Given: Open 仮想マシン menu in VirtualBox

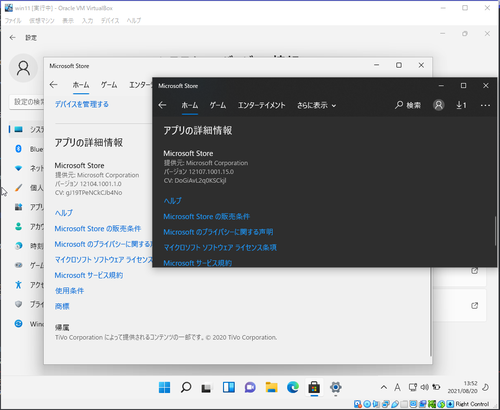Looking at the screenshot, I should pos(42,21).
